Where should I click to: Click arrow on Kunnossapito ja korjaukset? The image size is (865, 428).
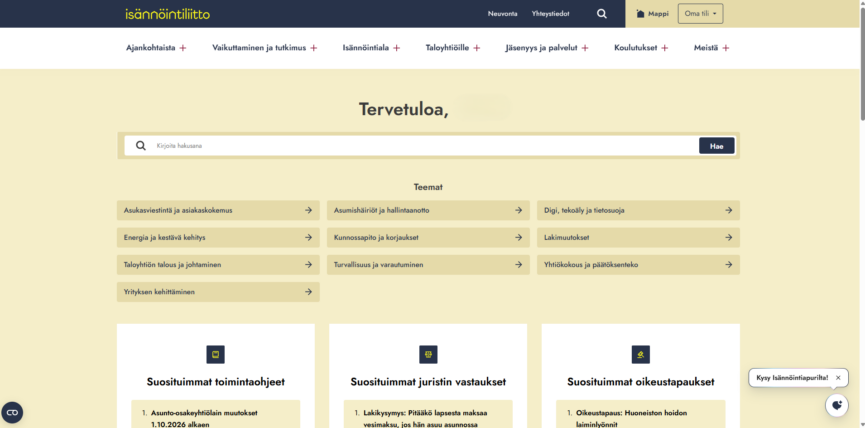pyautogui.click(x=519, y=237)
